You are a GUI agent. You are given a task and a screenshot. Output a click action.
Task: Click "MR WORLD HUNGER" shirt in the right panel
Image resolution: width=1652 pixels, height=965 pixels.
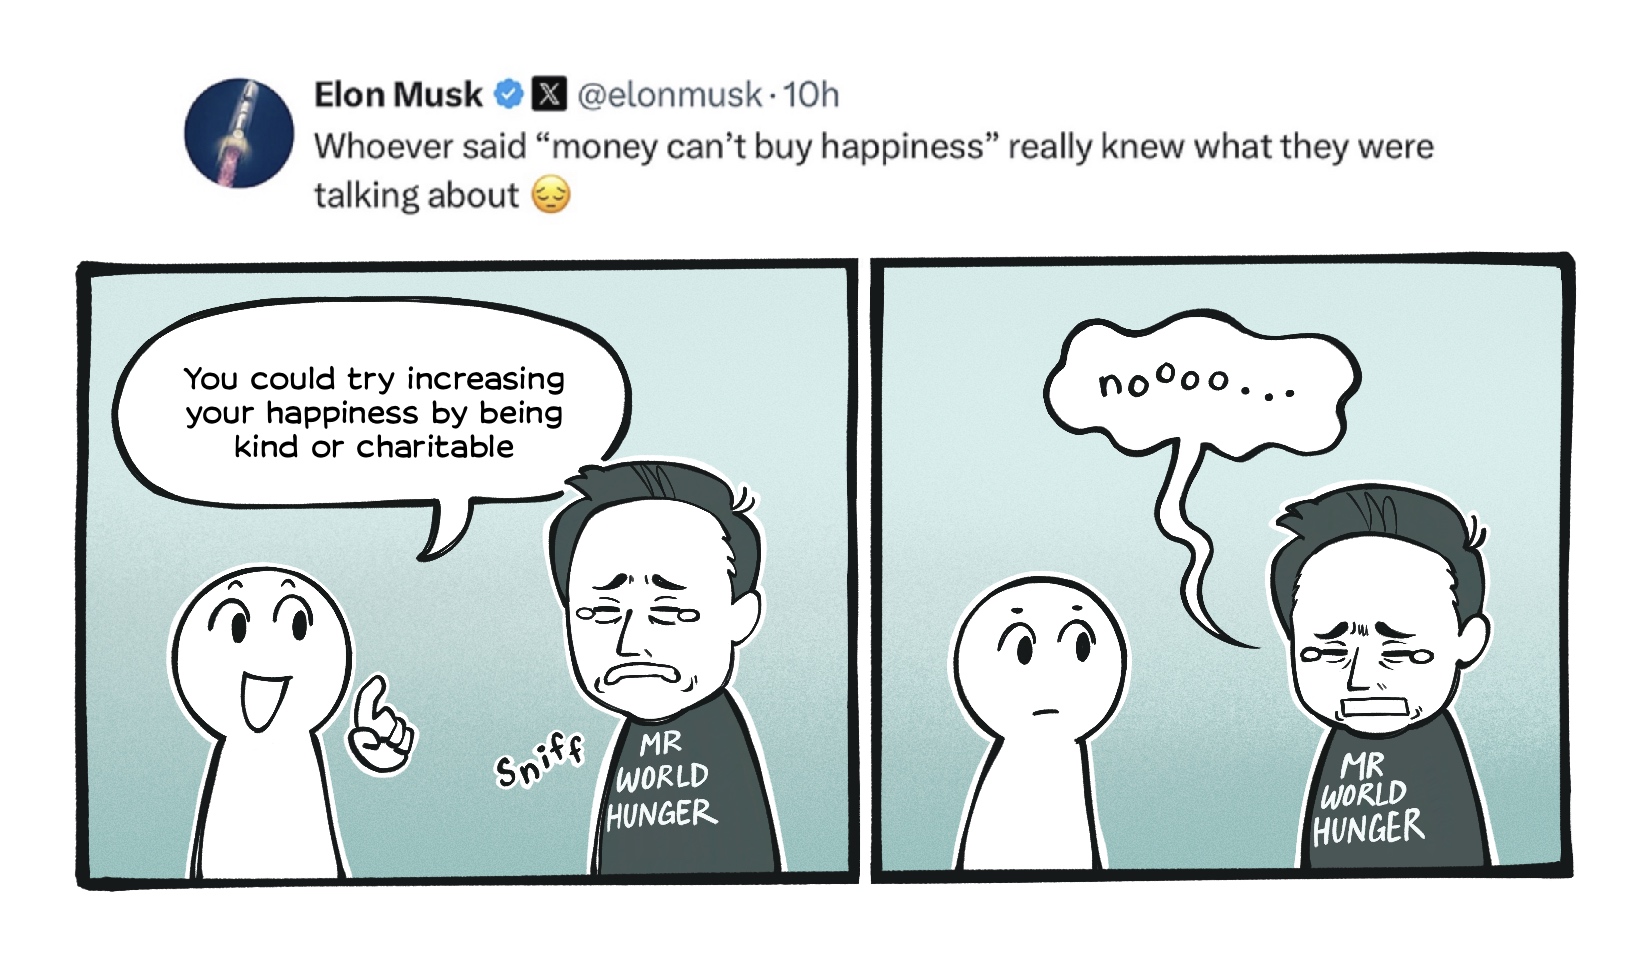(x=1366, y=800)
